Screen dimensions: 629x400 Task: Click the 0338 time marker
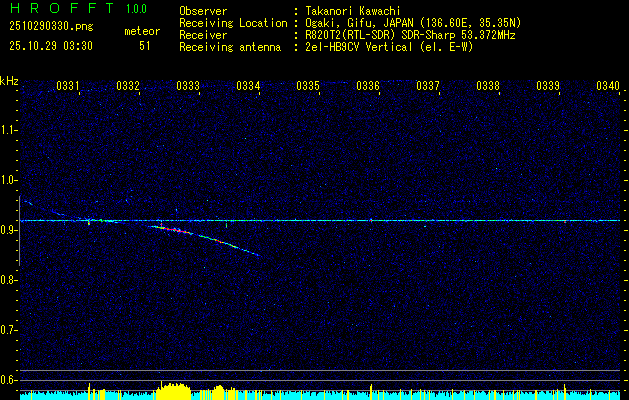488,86
